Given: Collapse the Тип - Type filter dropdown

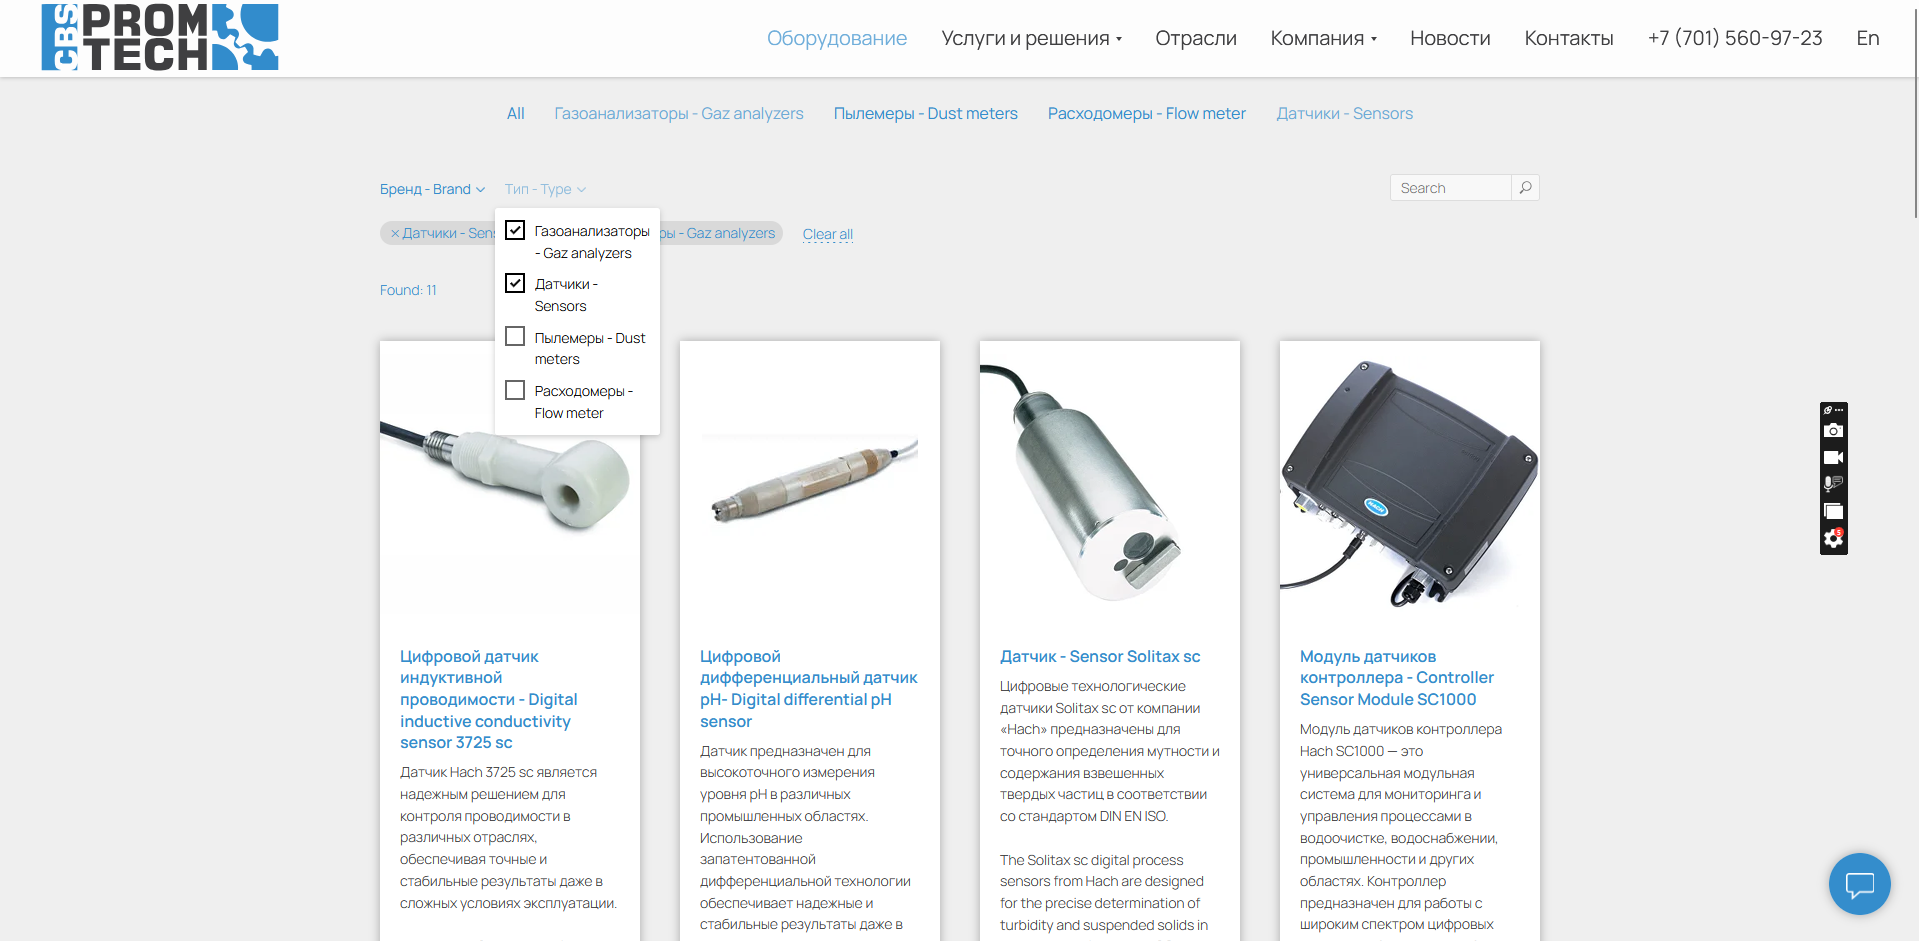Looking at the screenshot, I should tap(545, 189).
